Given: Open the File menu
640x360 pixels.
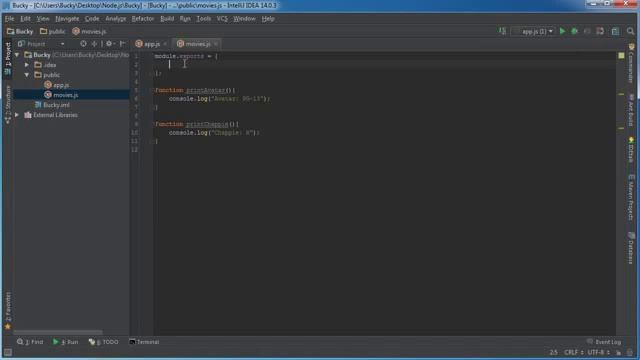Looking at the screenshot, I should coord(9,19).
